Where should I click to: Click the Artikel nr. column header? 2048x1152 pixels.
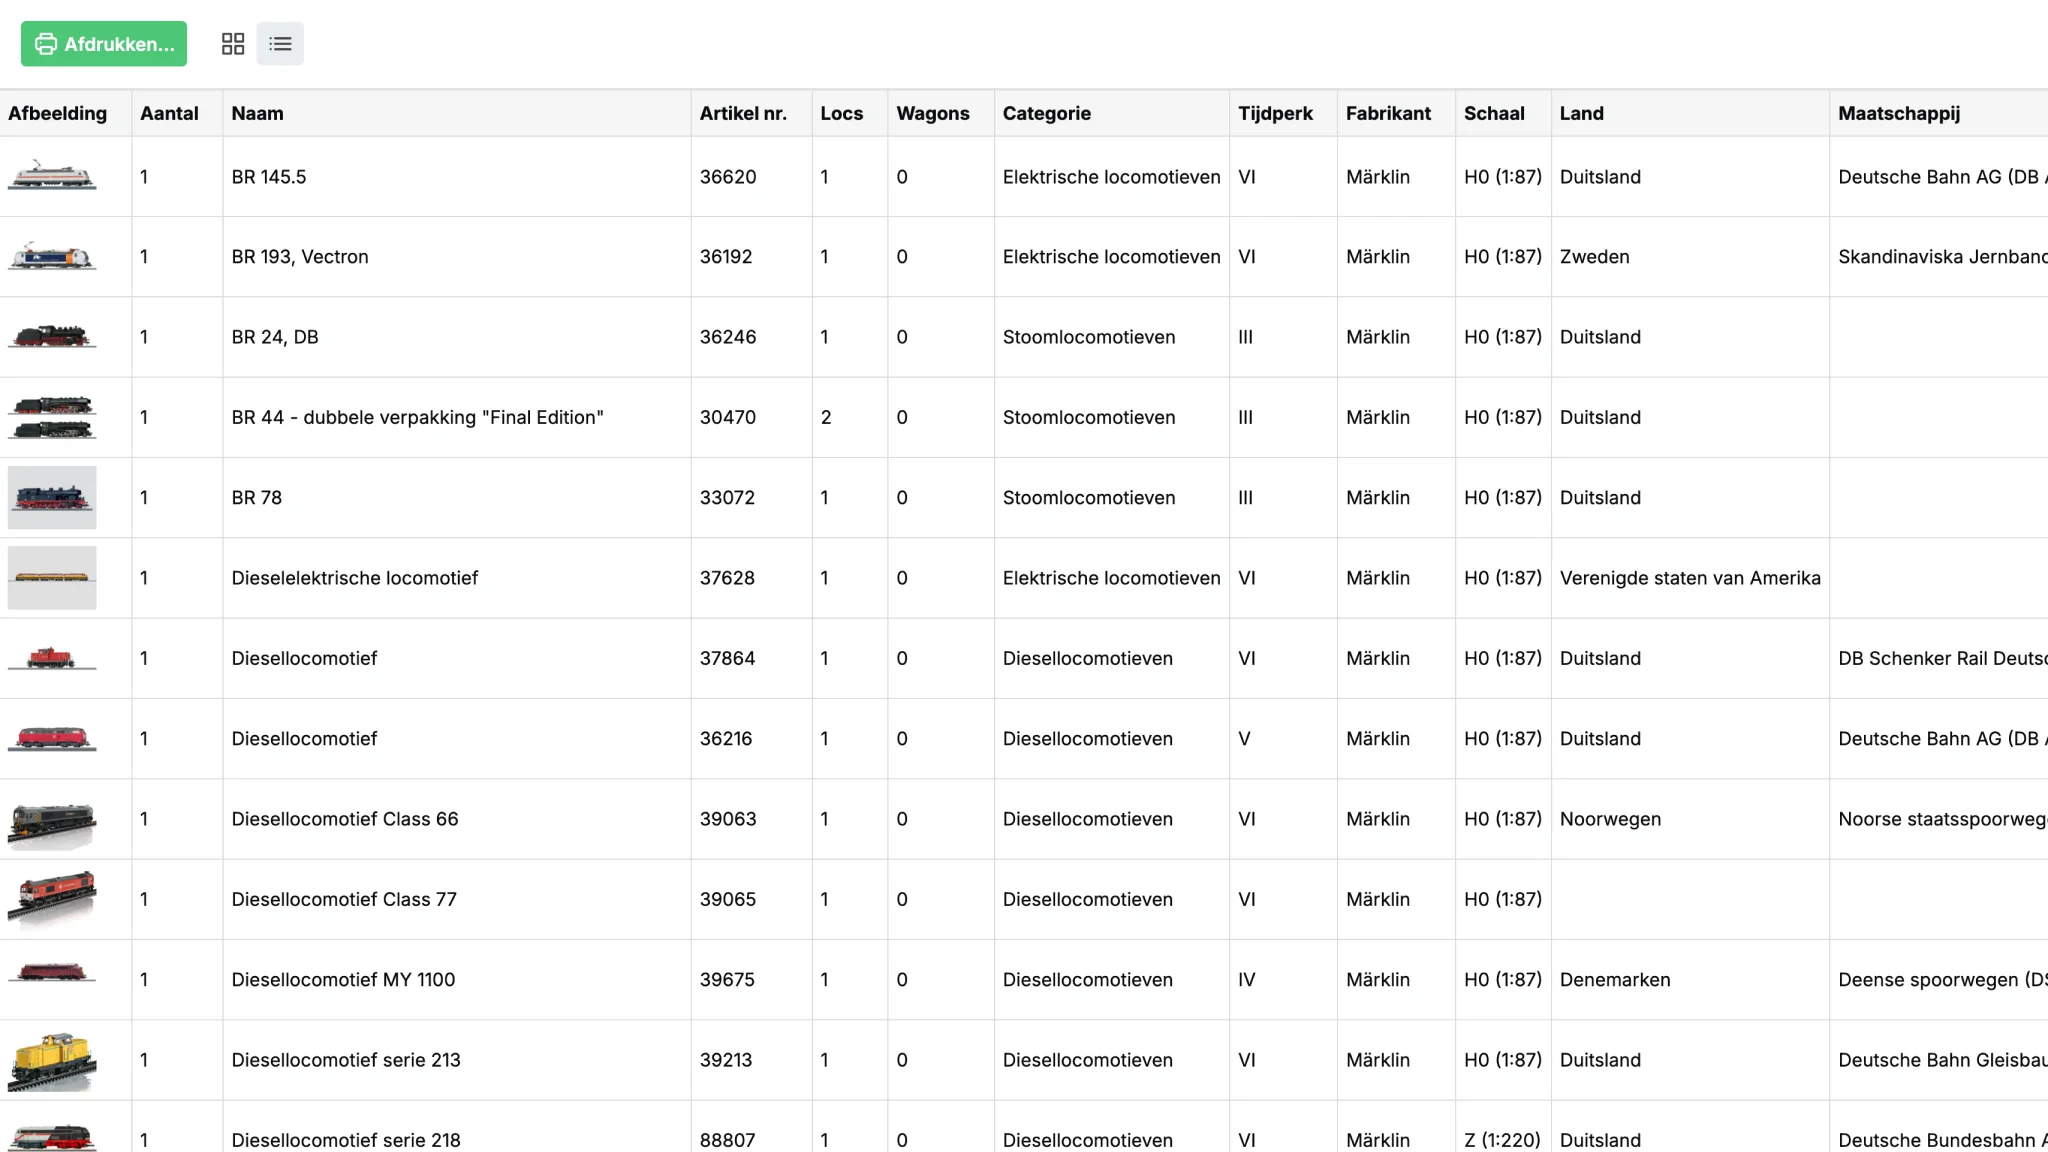743,113
